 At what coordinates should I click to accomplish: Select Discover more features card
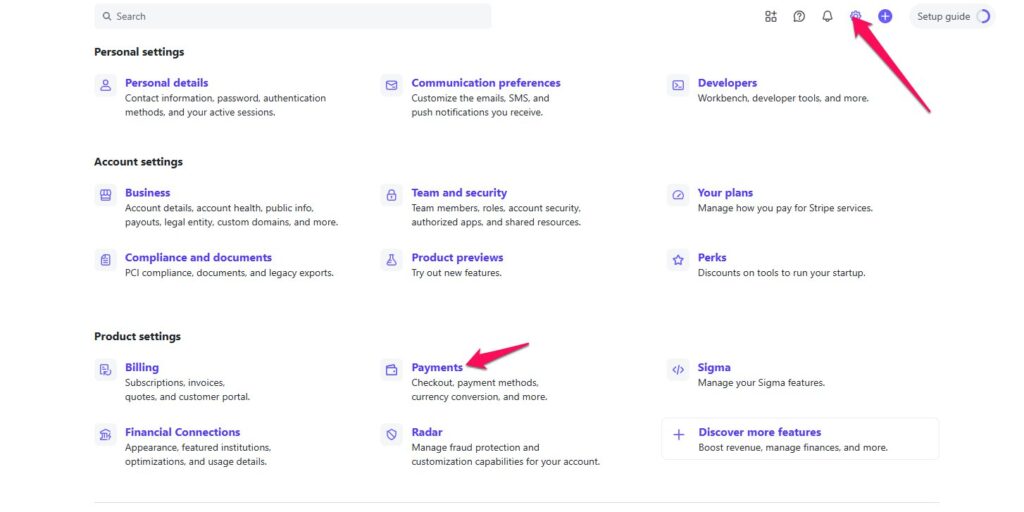pyautogui.click(x=799, y=438)
